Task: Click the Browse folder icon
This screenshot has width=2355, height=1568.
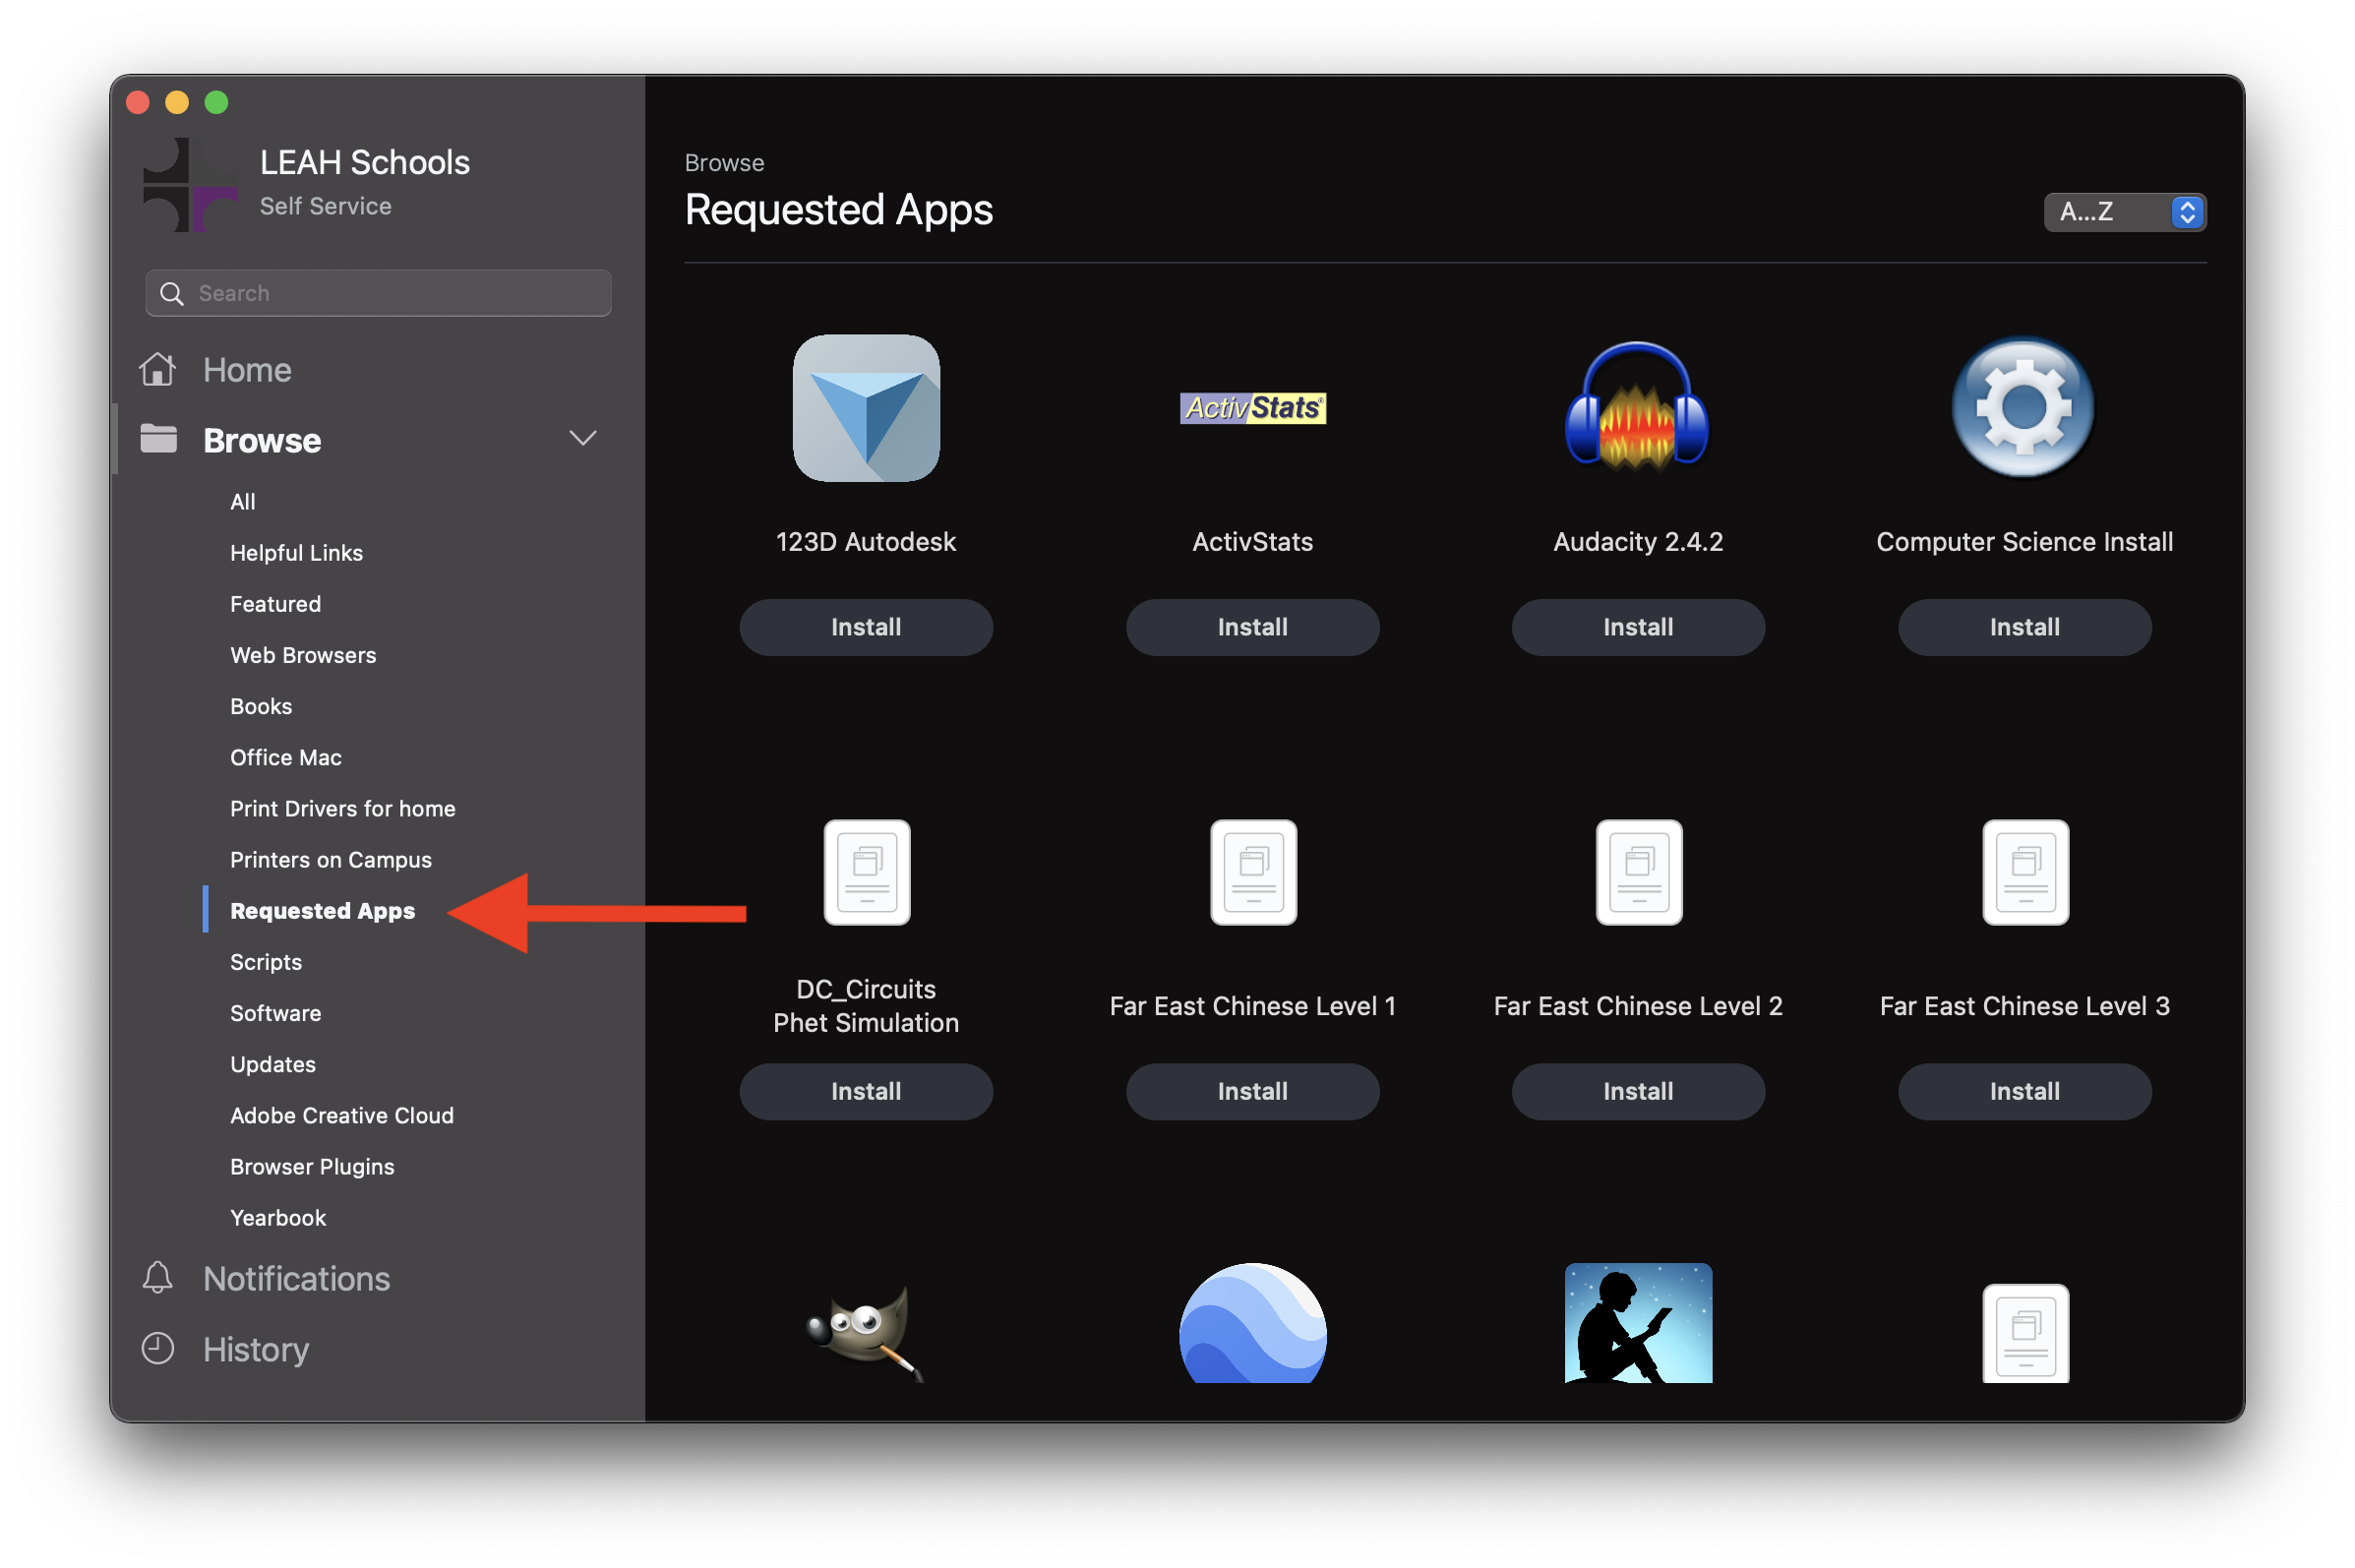Action: (158, 438)
